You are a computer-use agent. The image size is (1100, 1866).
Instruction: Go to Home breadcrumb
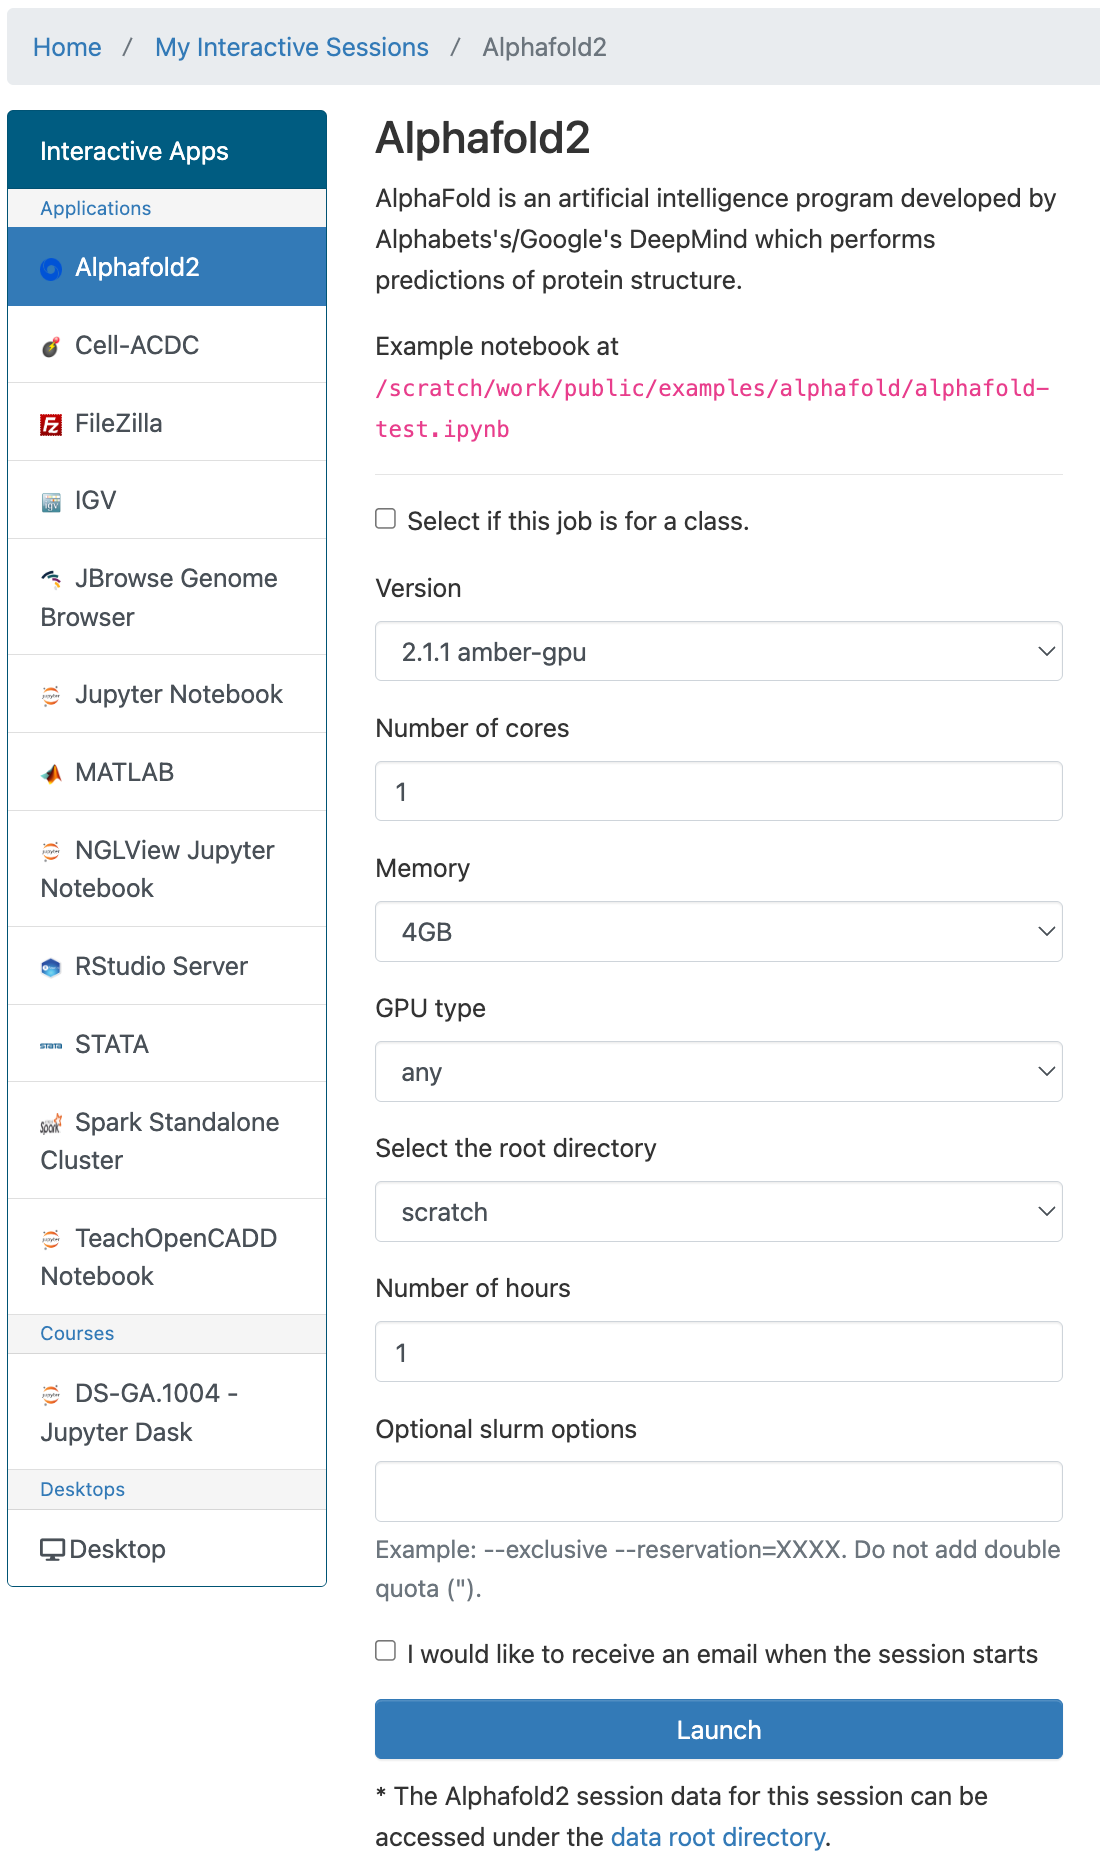coord(67,47)
